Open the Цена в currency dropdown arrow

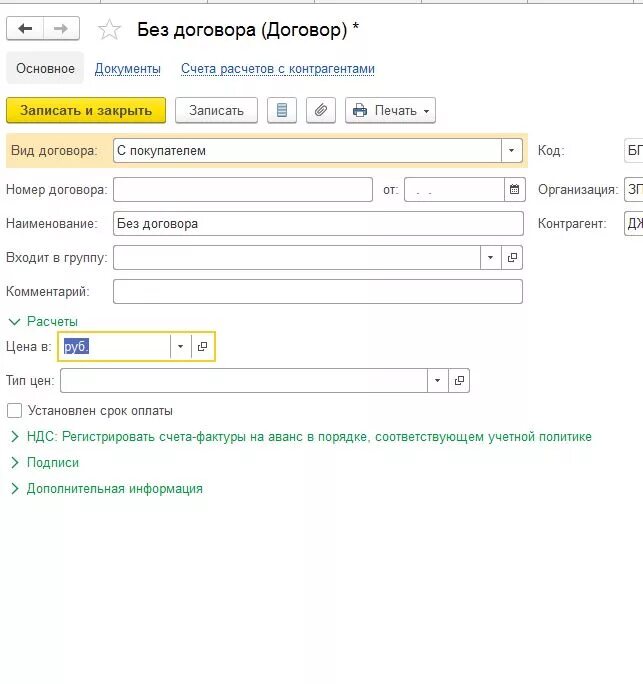point(181,346)
